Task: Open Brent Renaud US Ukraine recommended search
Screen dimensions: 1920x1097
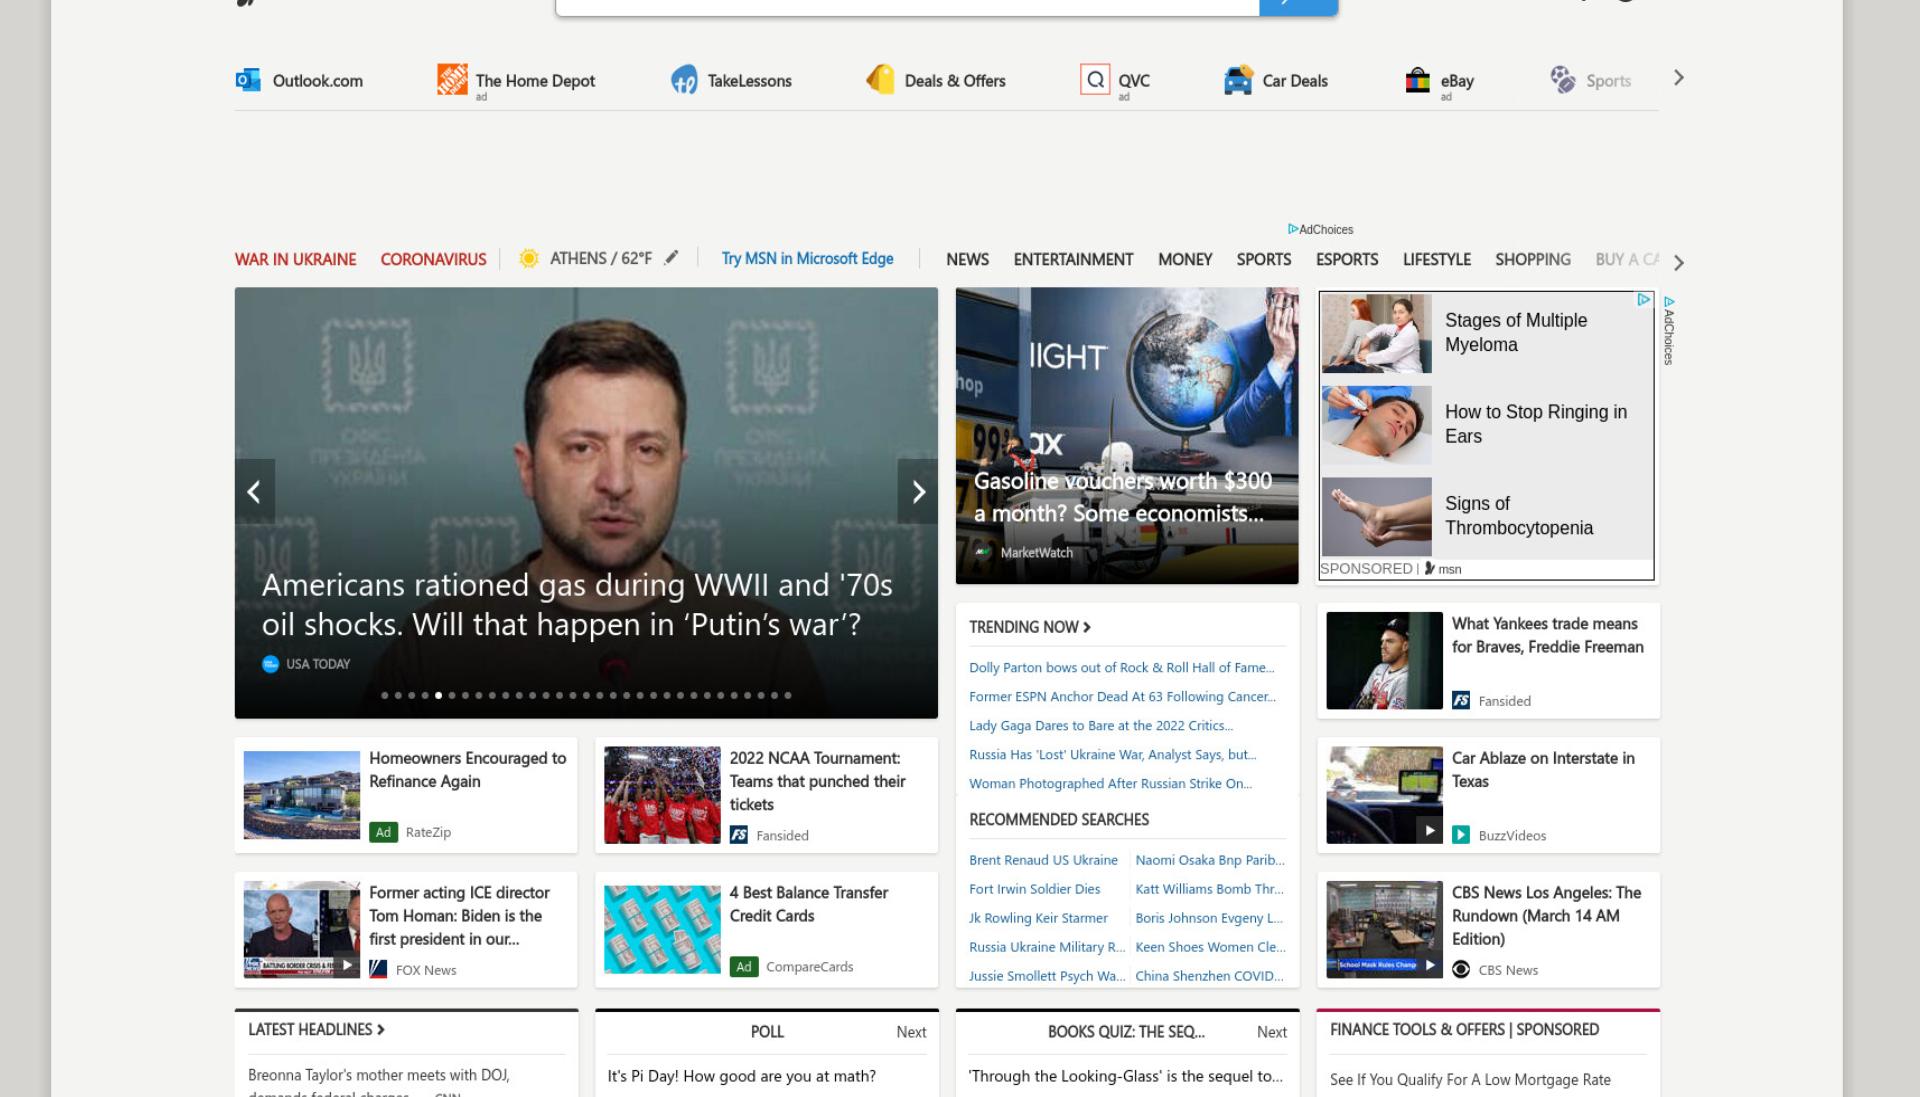Action: tap(1043, 860)
